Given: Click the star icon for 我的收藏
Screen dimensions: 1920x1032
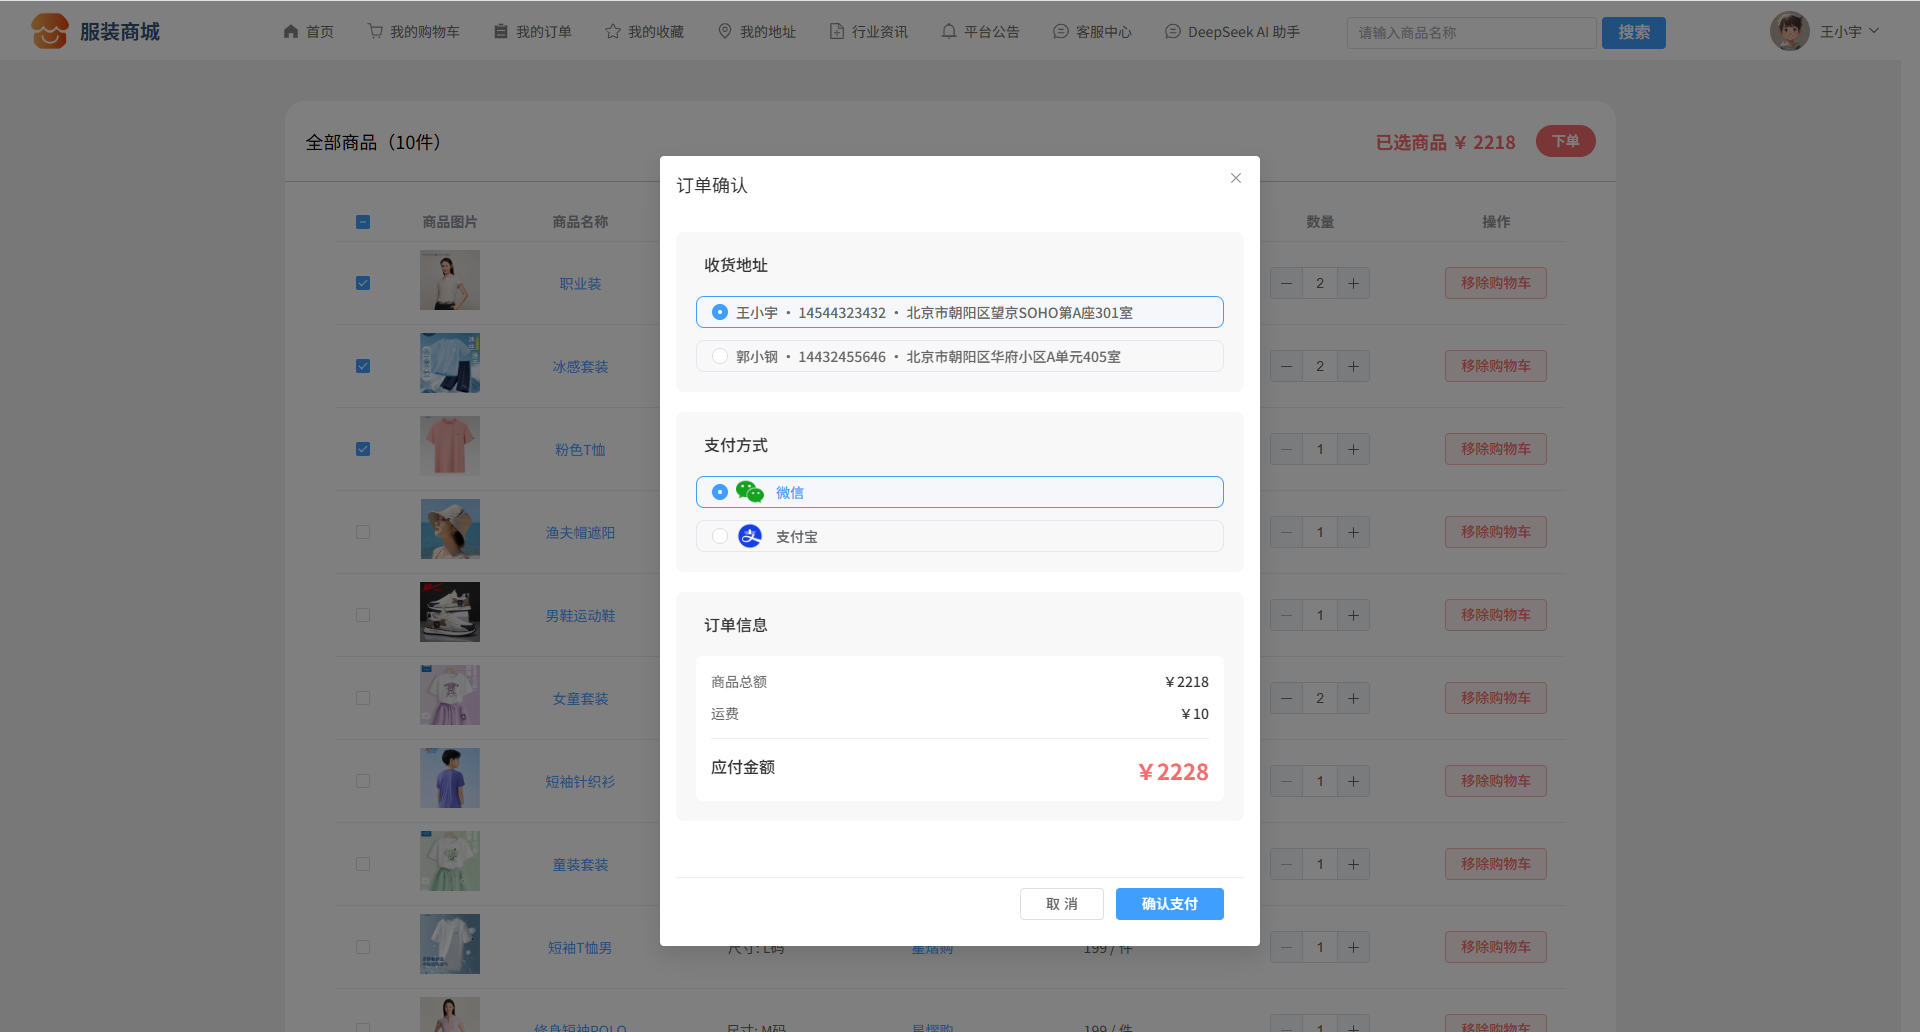Looking at the screenshot, I should [x=613, y=32].
